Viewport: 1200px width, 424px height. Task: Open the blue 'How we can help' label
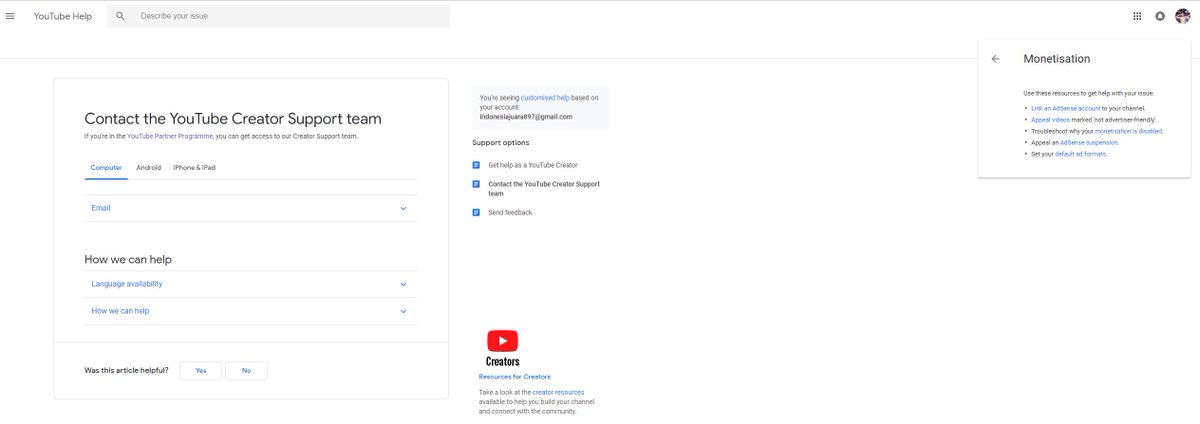(x=120, y=311)
